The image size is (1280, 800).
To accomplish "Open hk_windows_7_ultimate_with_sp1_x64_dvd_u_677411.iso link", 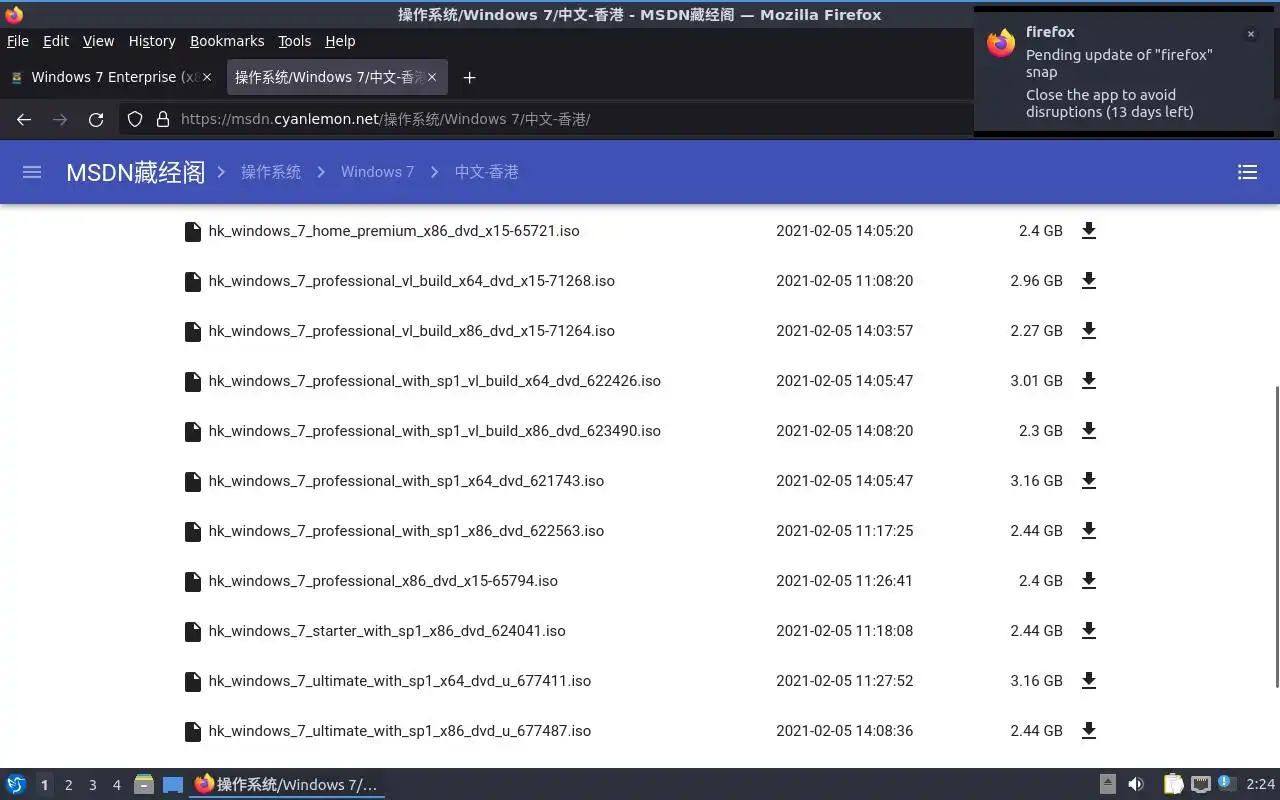I will click(x=400, y=681).
